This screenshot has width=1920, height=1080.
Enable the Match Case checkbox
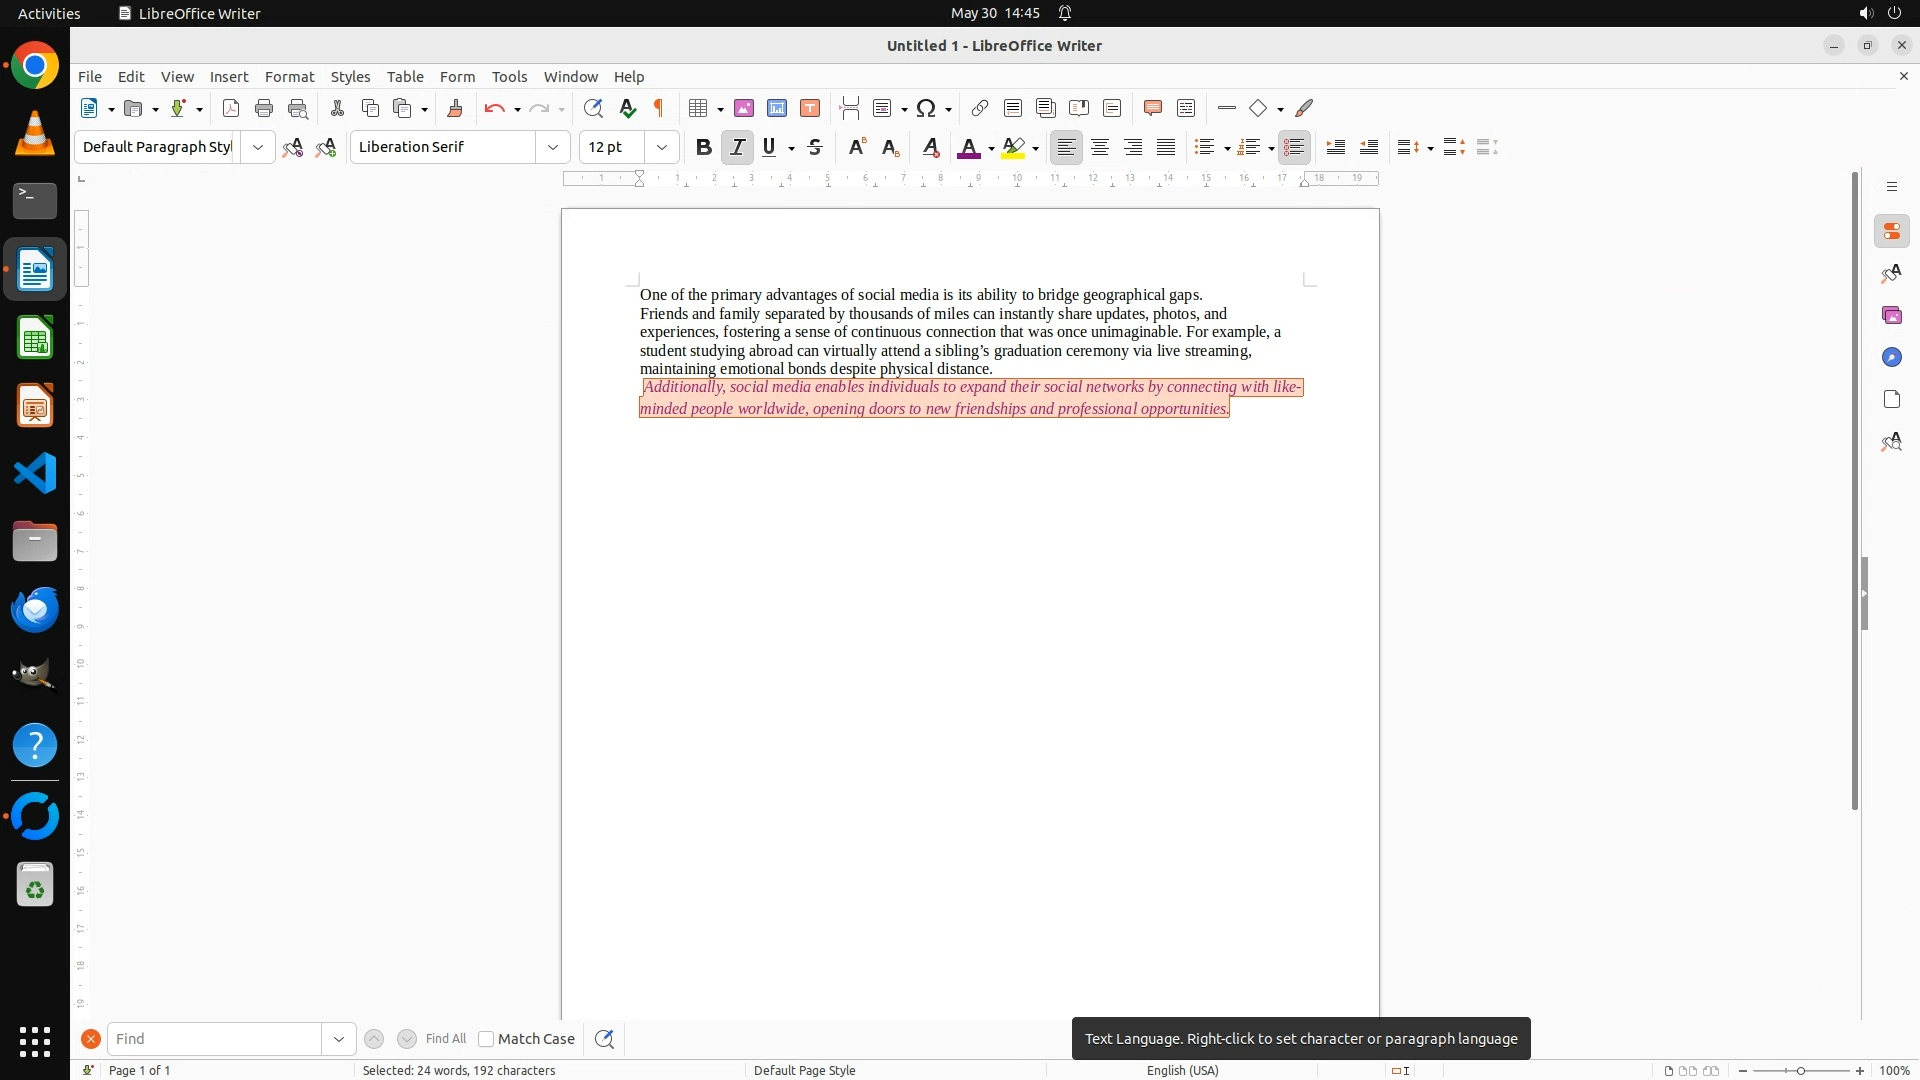click(486, 1039)
